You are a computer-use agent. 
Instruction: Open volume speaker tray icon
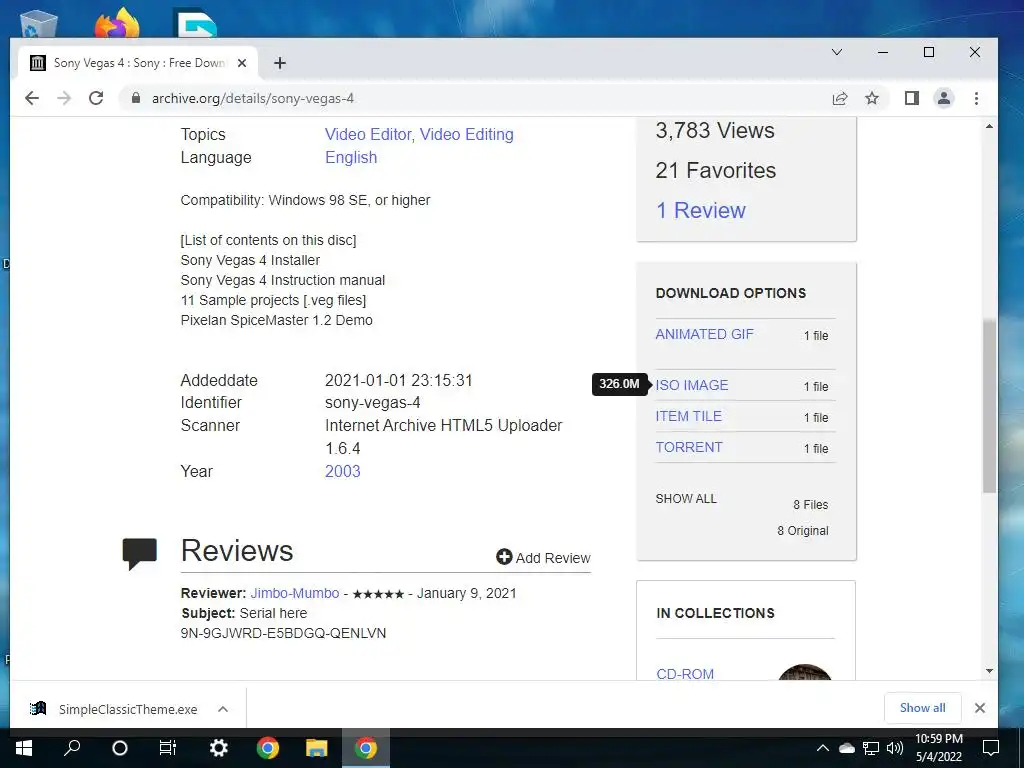click(x=895, y=748)
